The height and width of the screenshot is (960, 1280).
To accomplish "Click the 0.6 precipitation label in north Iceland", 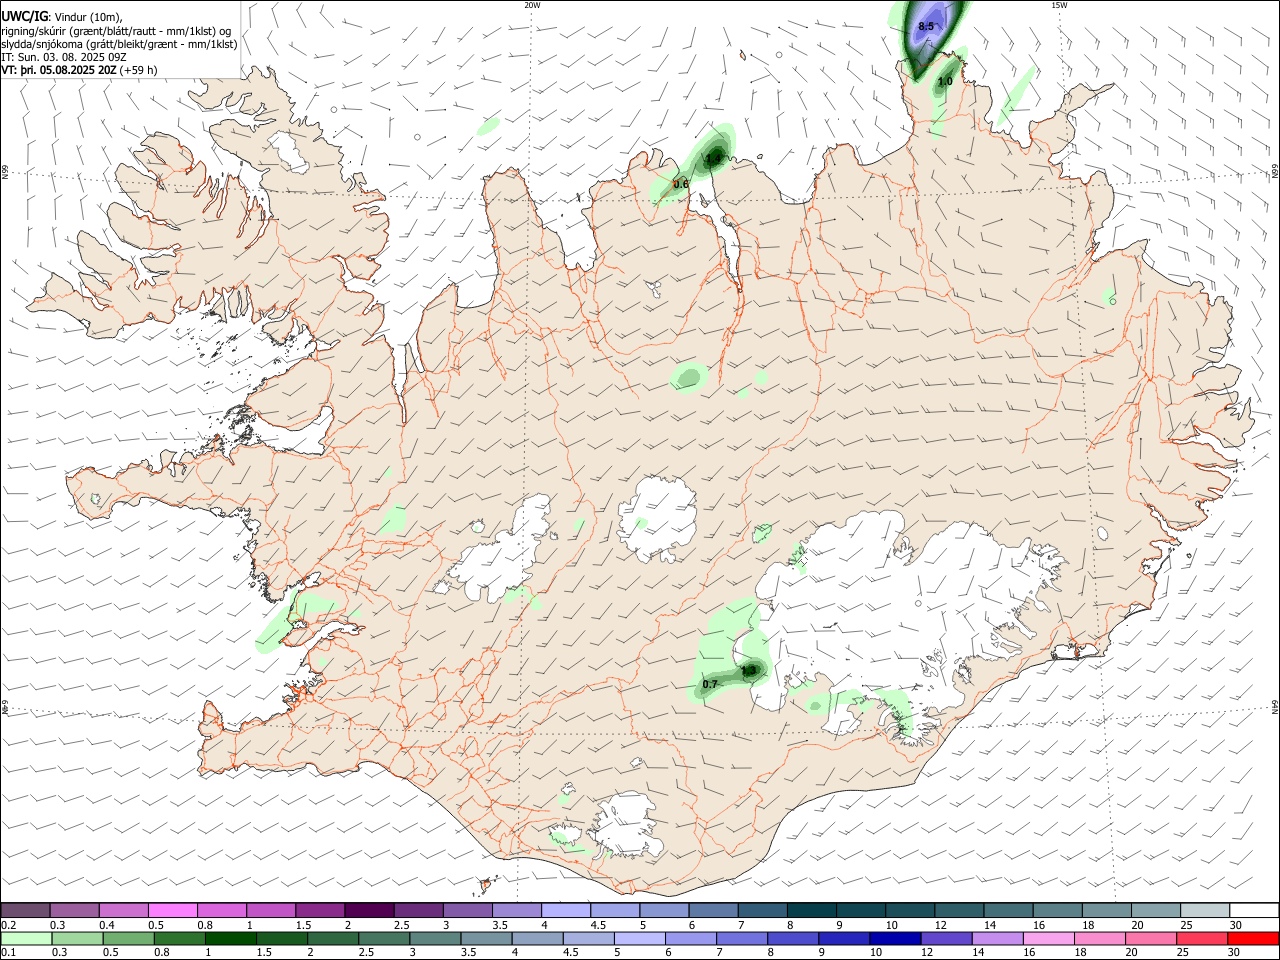I will coord(681,184).
